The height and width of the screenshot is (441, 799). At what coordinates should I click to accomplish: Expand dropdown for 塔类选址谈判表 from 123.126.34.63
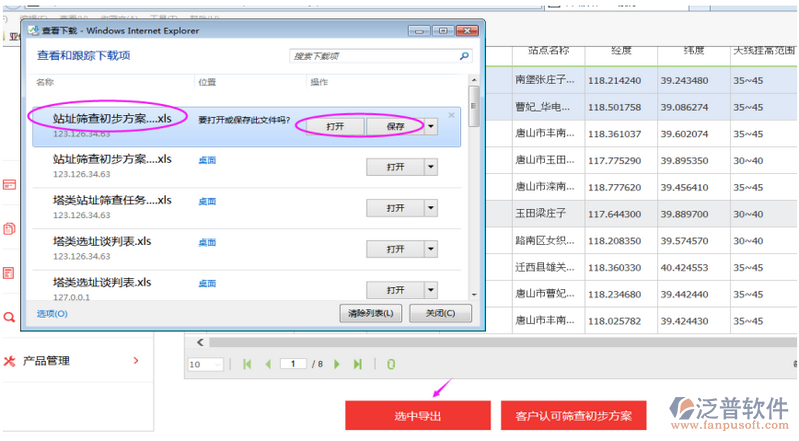tap(431, 249)
